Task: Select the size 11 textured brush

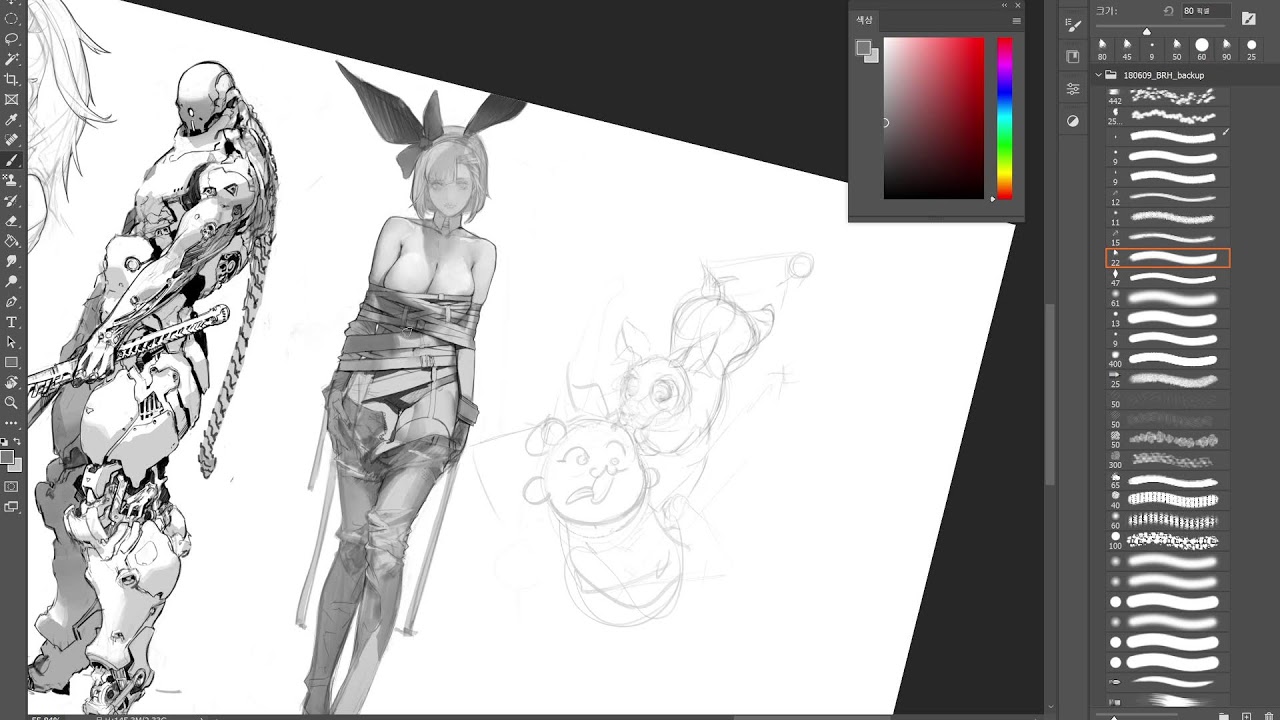Action: pos(1168,217)
